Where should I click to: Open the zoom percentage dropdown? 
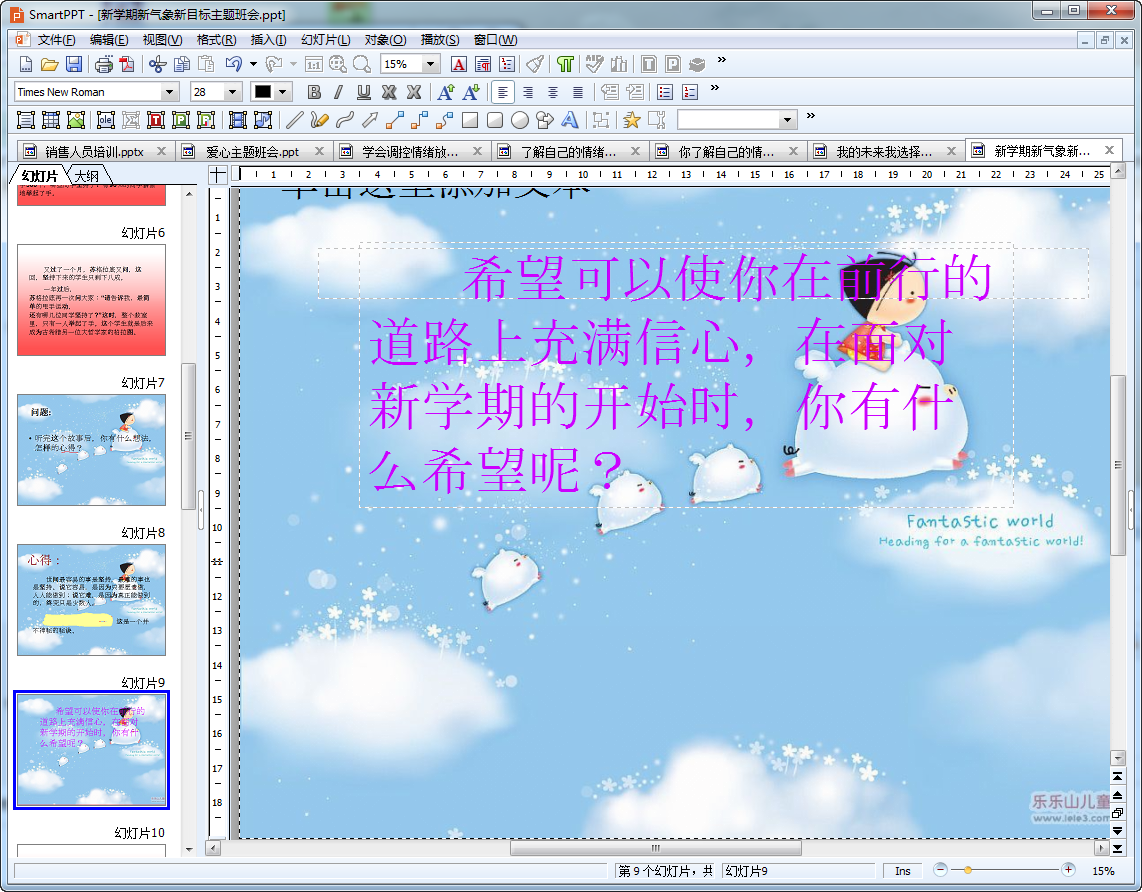click(430, 65)
